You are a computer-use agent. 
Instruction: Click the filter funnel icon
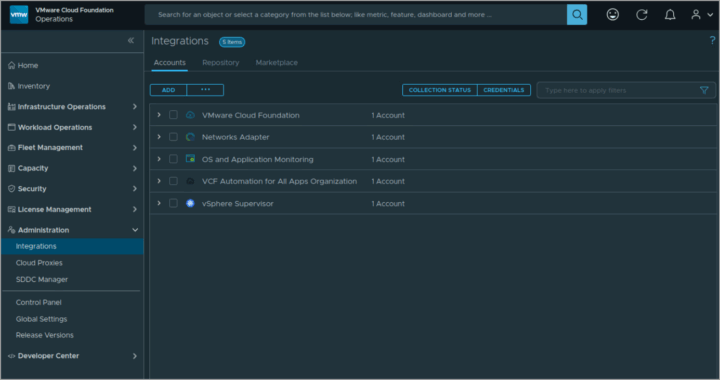[704, 90]
